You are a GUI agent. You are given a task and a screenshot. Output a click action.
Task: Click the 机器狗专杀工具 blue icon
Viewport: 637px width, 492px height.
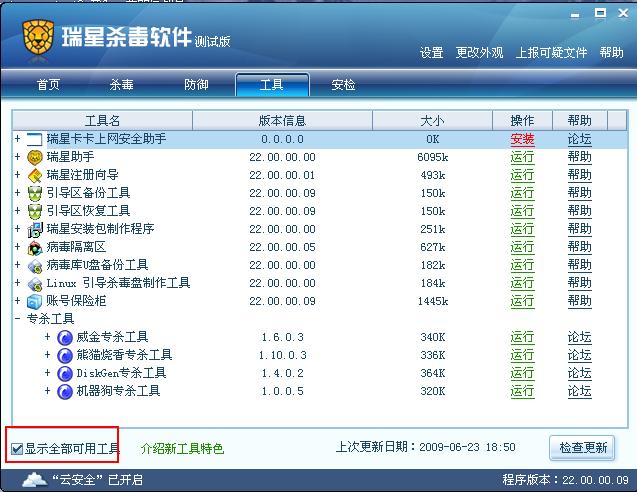pyautogui.click(x=65, y=392)
